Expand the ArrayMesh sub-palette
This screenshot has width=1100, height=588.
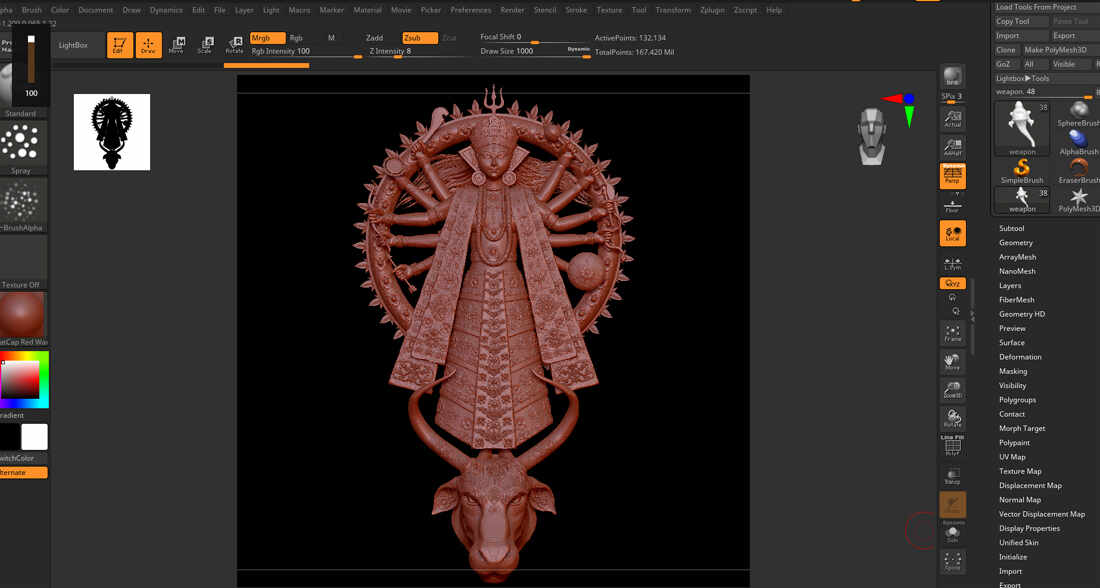pyautogui.click(x=1017, y=257)
